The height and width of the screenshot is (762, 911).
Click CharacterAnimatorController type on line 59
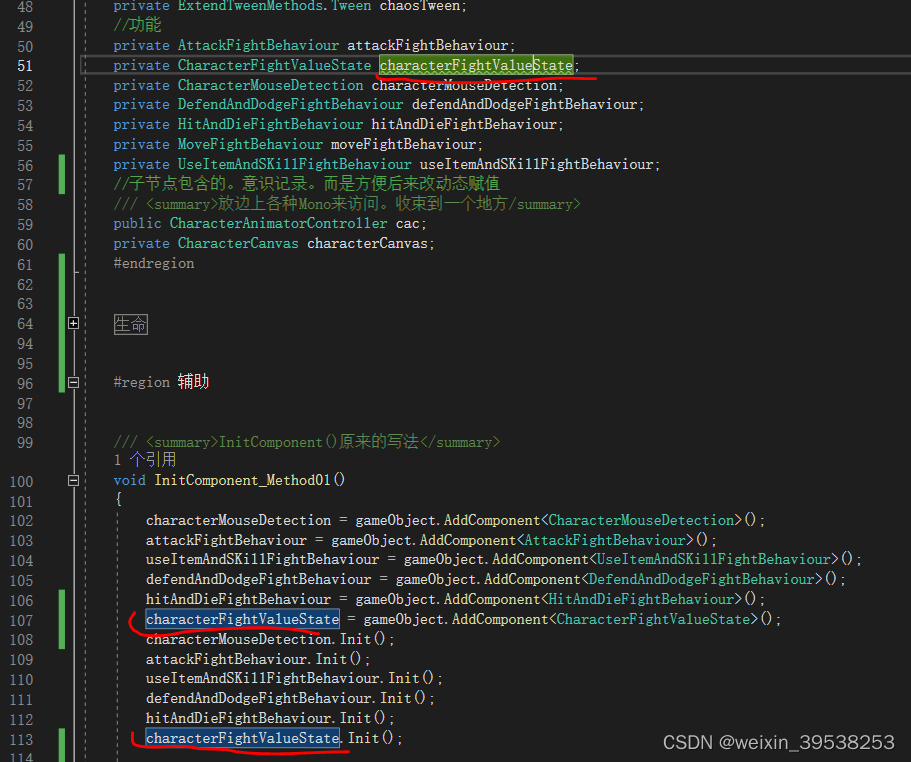(x=278, y=224)
